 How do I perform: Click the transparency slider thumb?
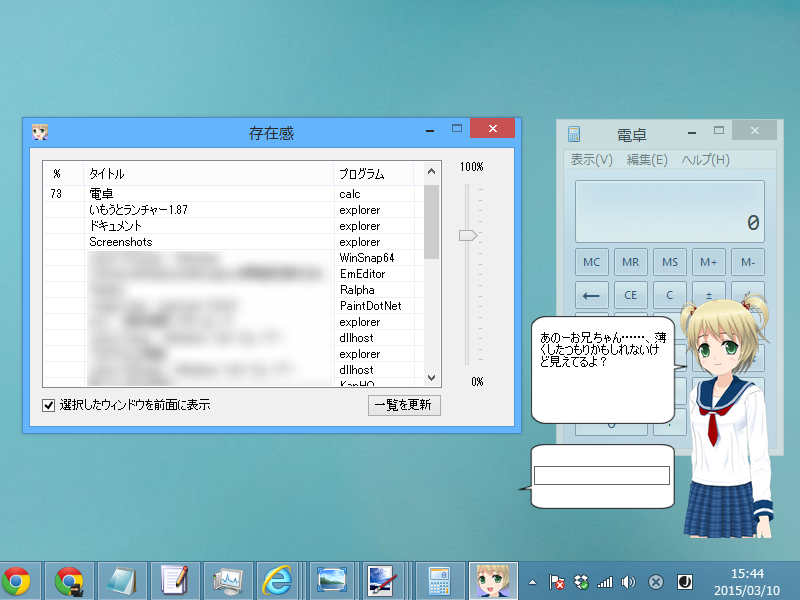(x=468, y=235)
